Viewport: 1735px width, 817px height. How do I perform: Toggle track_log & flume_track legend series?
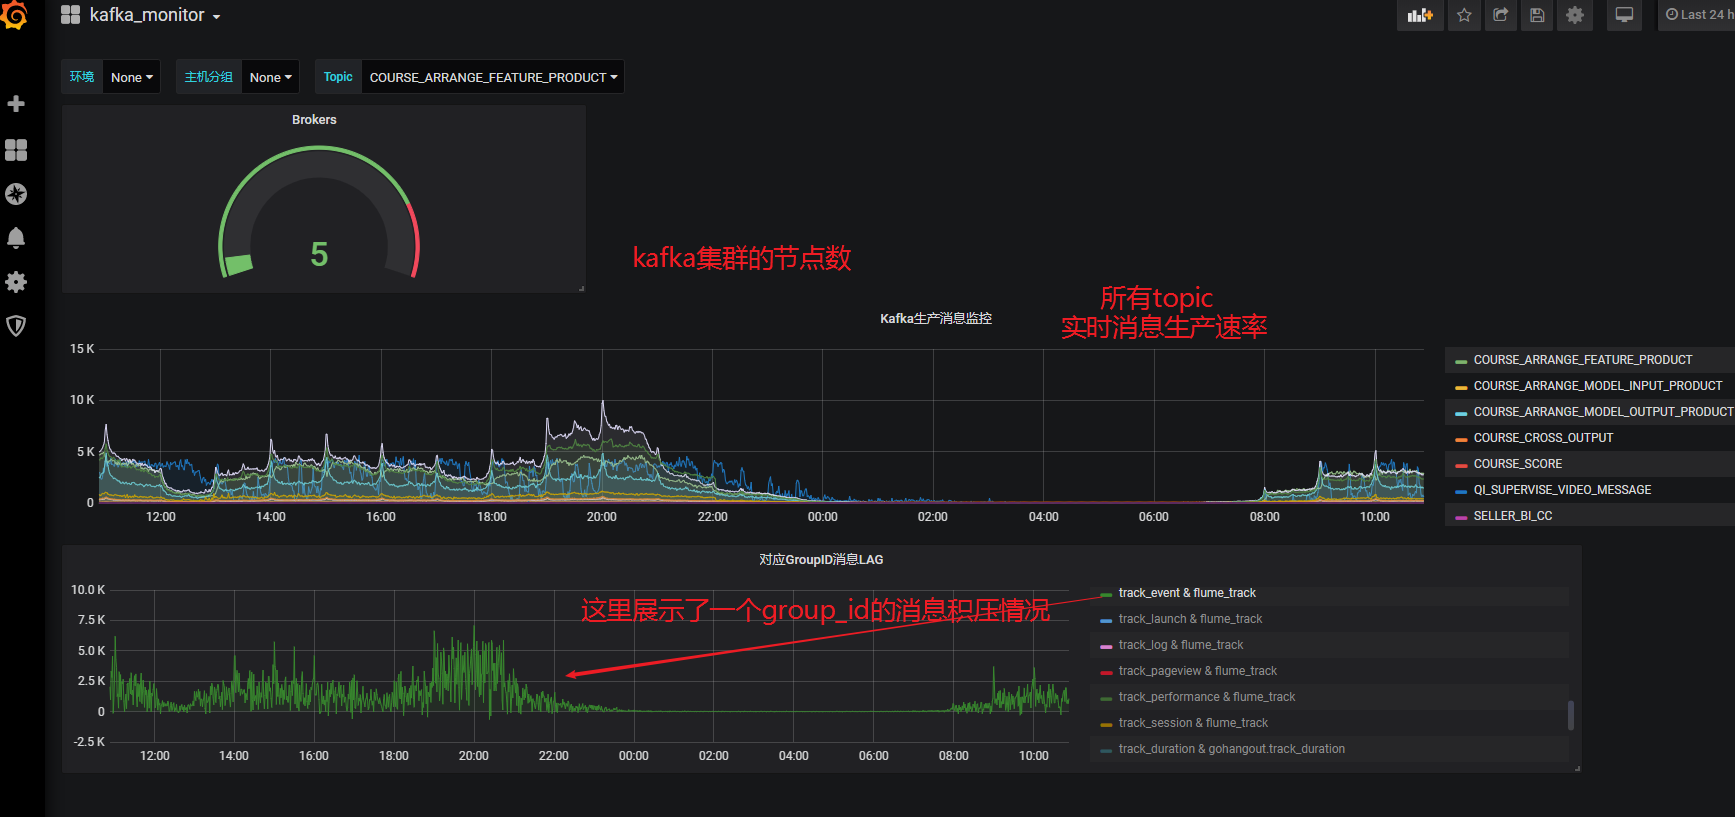coord(1181,645)
